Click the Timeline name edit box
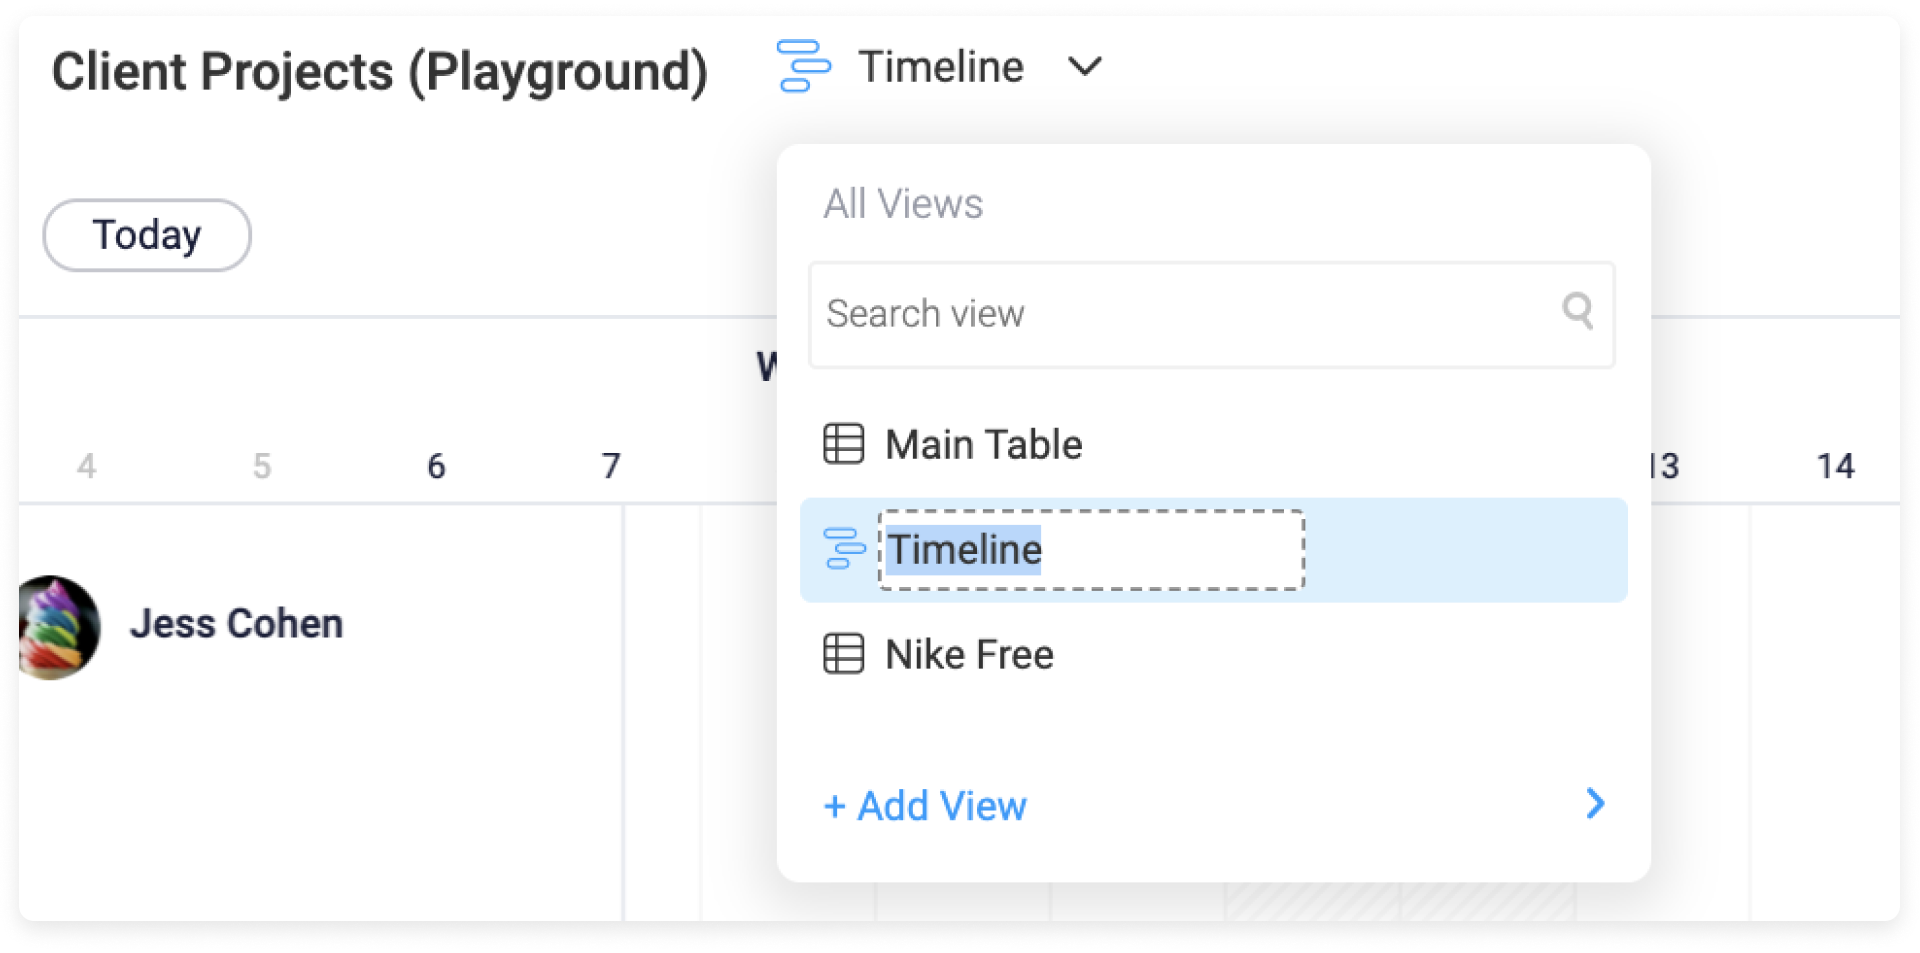Viewport: 1920px width, 953px height. 1091,550
